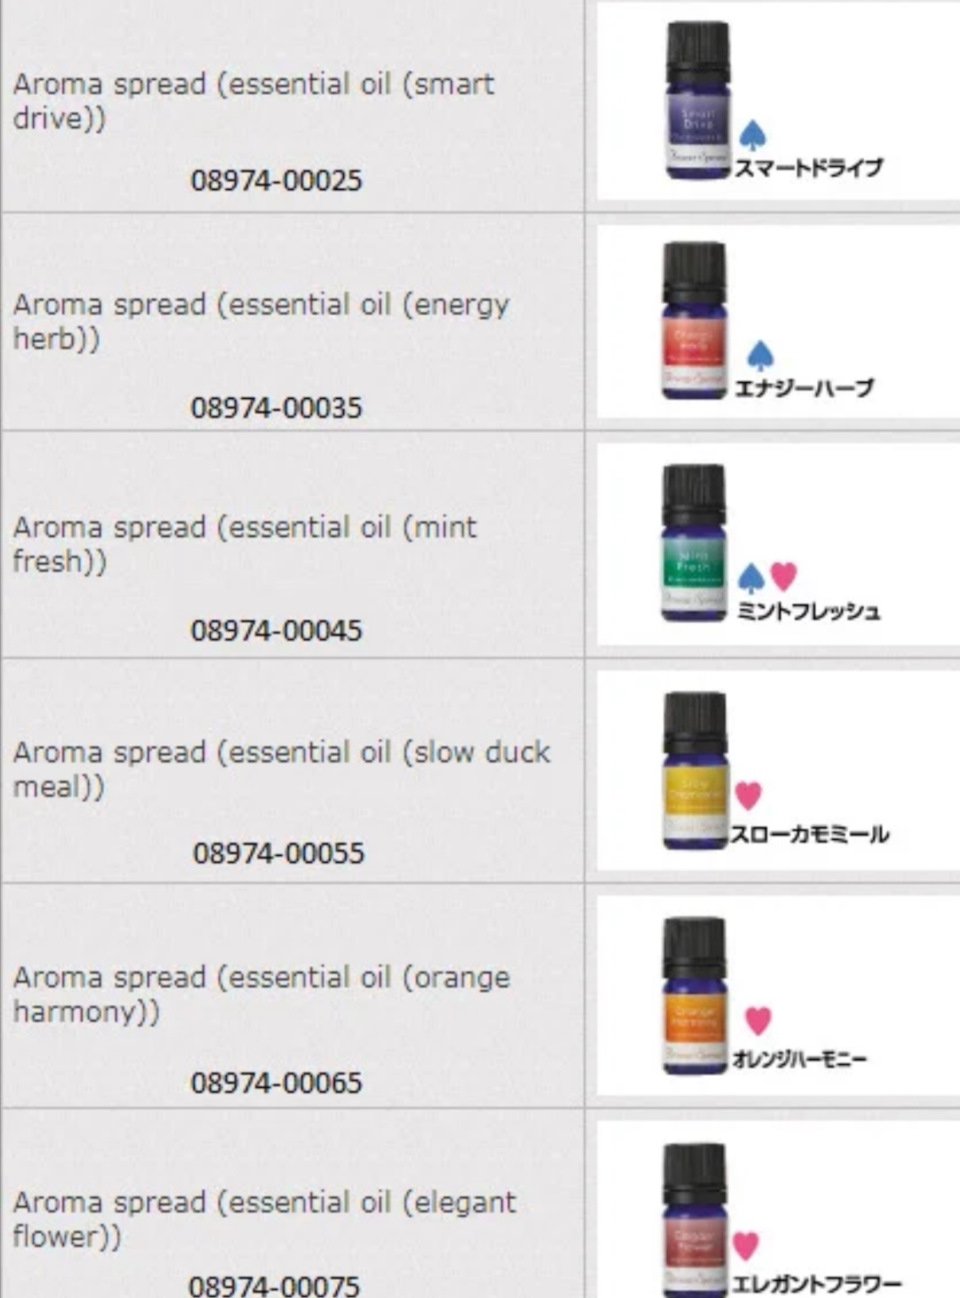960x1298 pixels.
Task: Click the pink heart beside Slow Chamomile bottle
Action: (748, 796)
